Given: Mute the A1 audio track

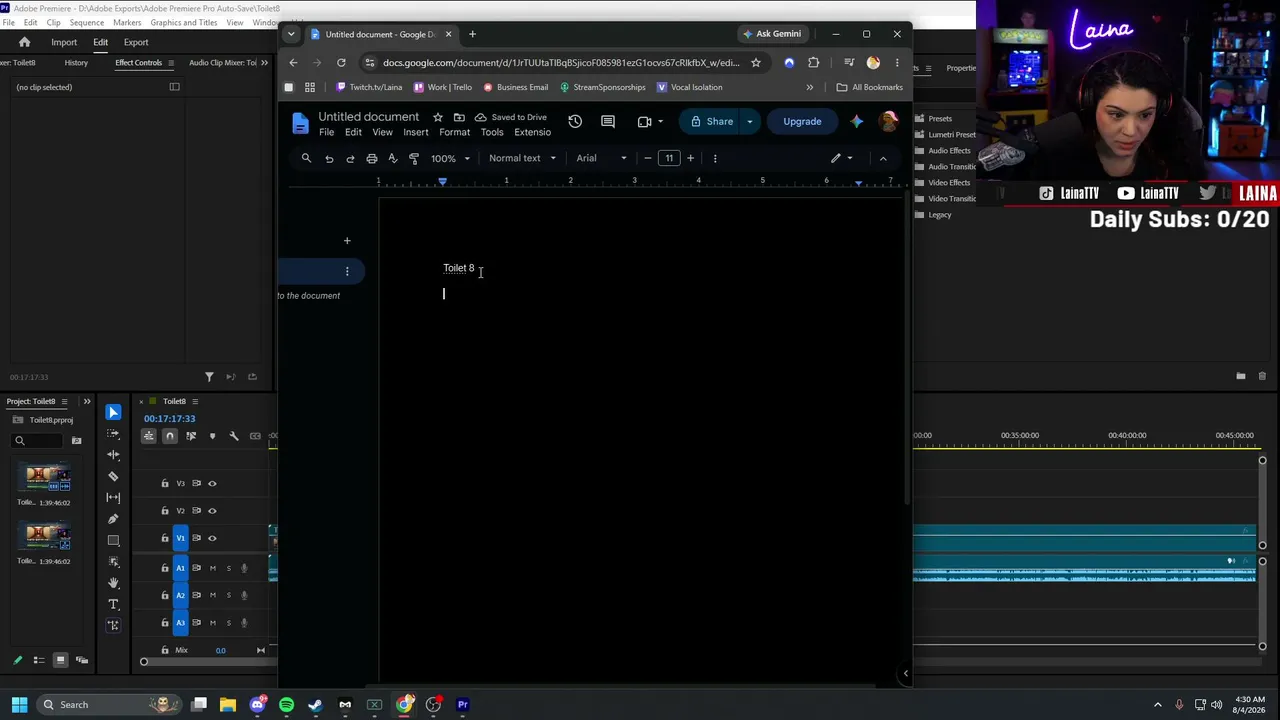Looking at the screenshot, I should click(212, 568).
